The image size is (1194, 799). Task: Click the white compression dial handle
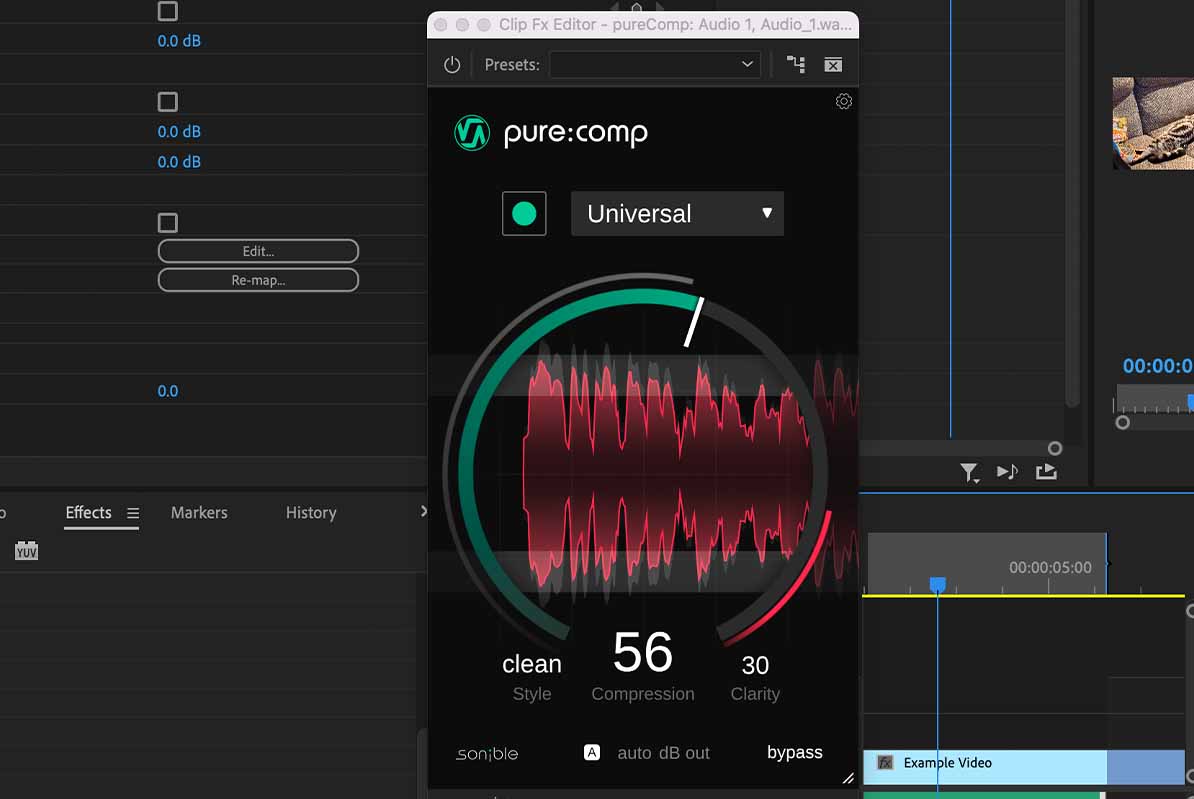click(694, 322)
